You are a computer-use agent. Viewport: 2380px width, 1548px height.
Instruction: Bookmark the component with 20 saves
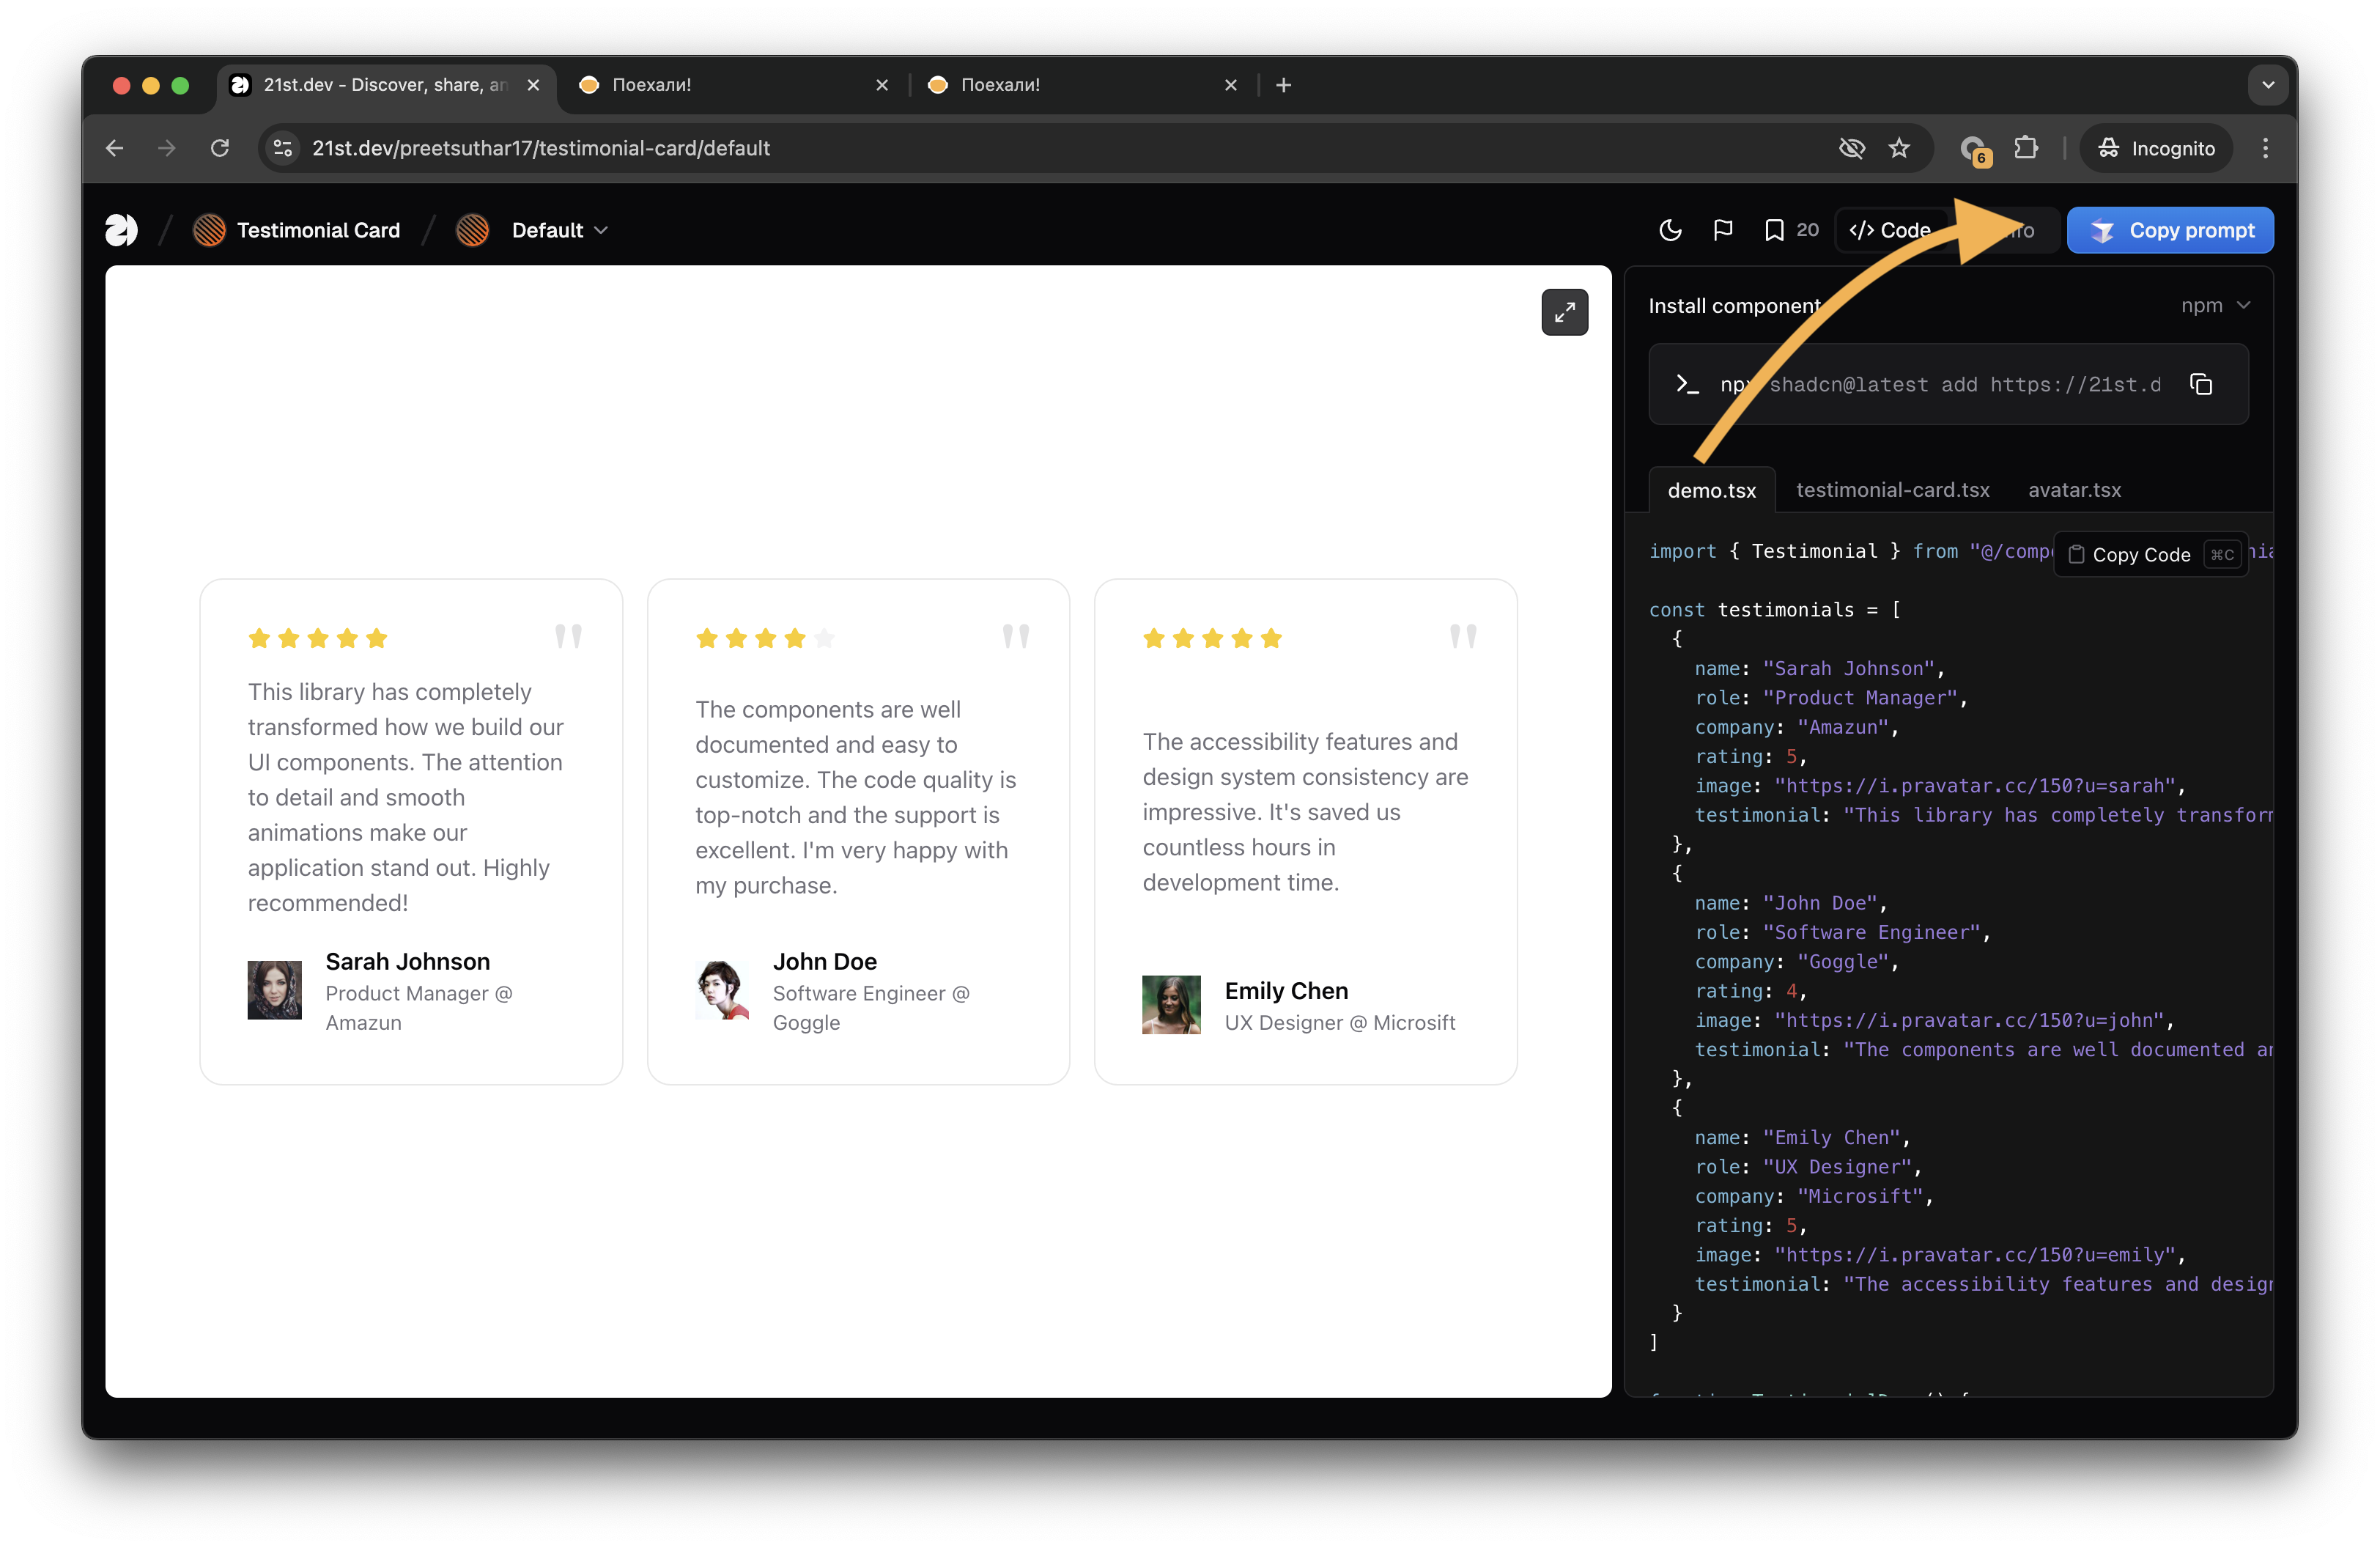pos(1774,230)
